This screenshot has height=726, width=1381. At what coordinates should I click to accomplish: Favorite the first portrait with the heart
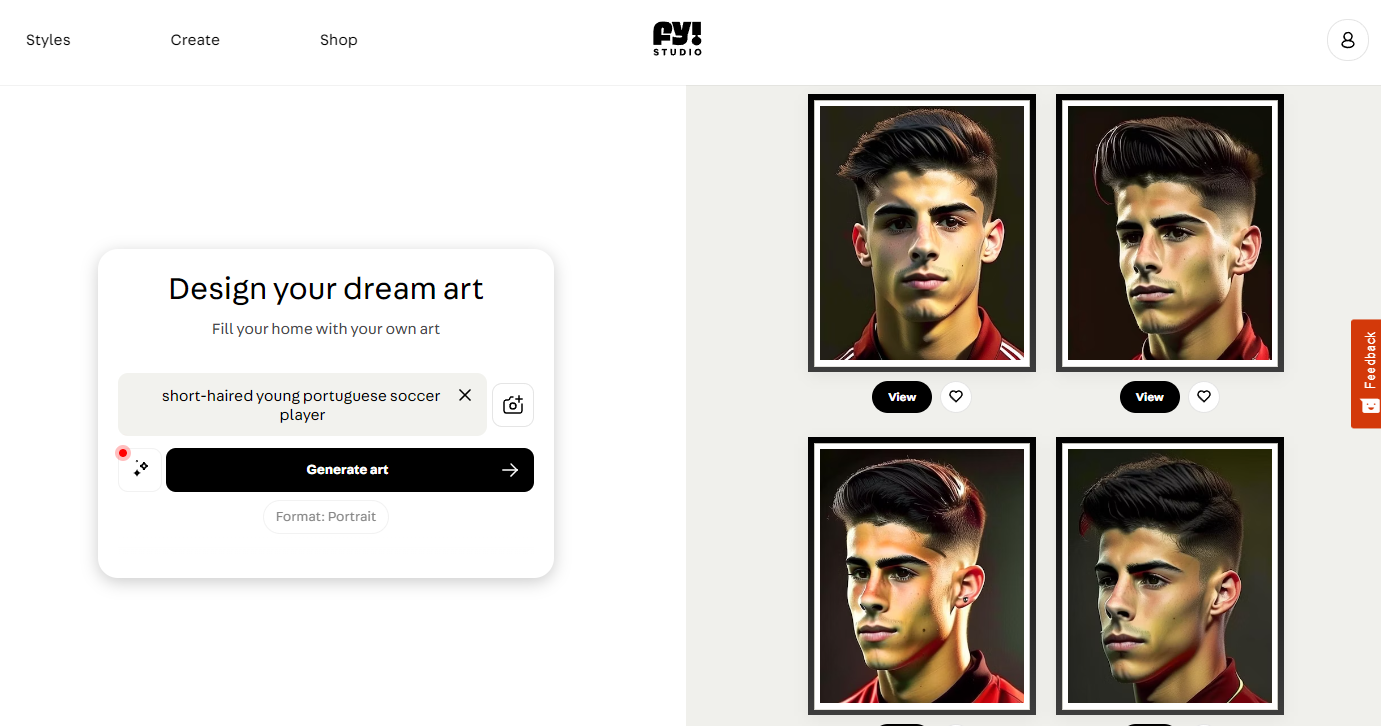956,397
